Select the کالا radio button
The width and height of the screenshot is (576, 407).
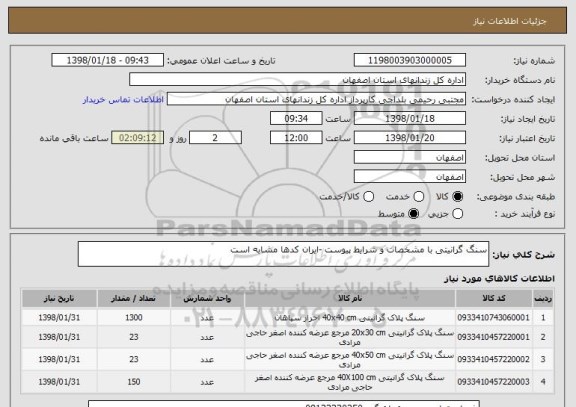click(457, 197)
